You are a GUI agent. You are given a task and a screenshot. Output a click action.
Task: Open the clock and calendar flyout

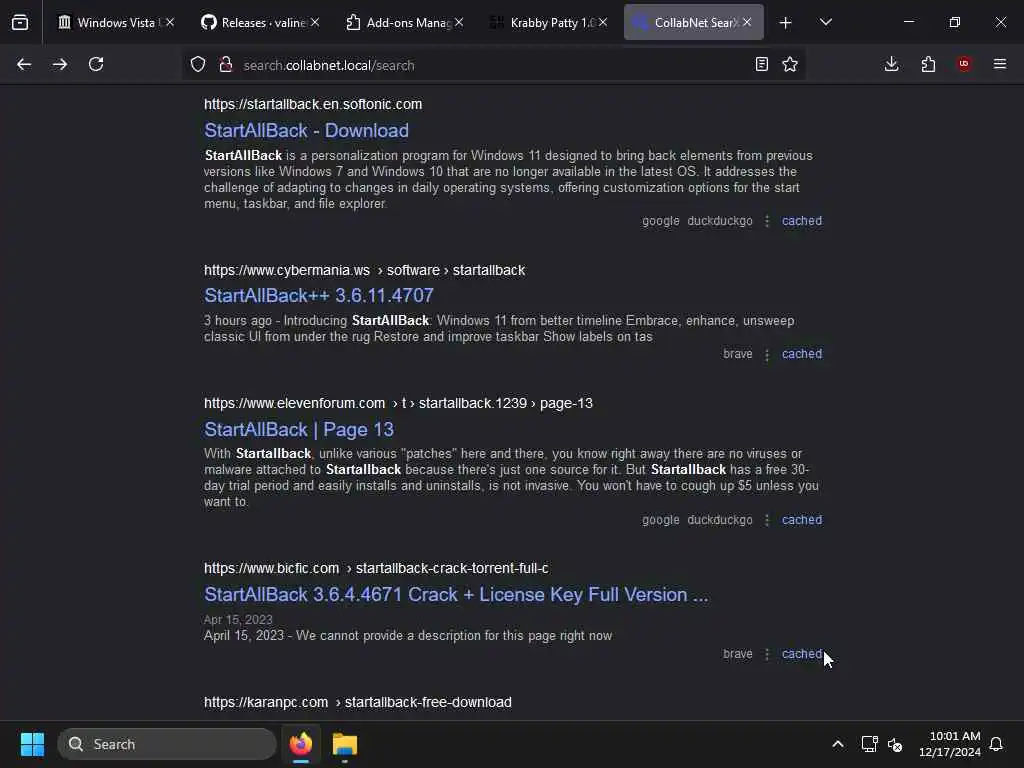coord(950,744)
